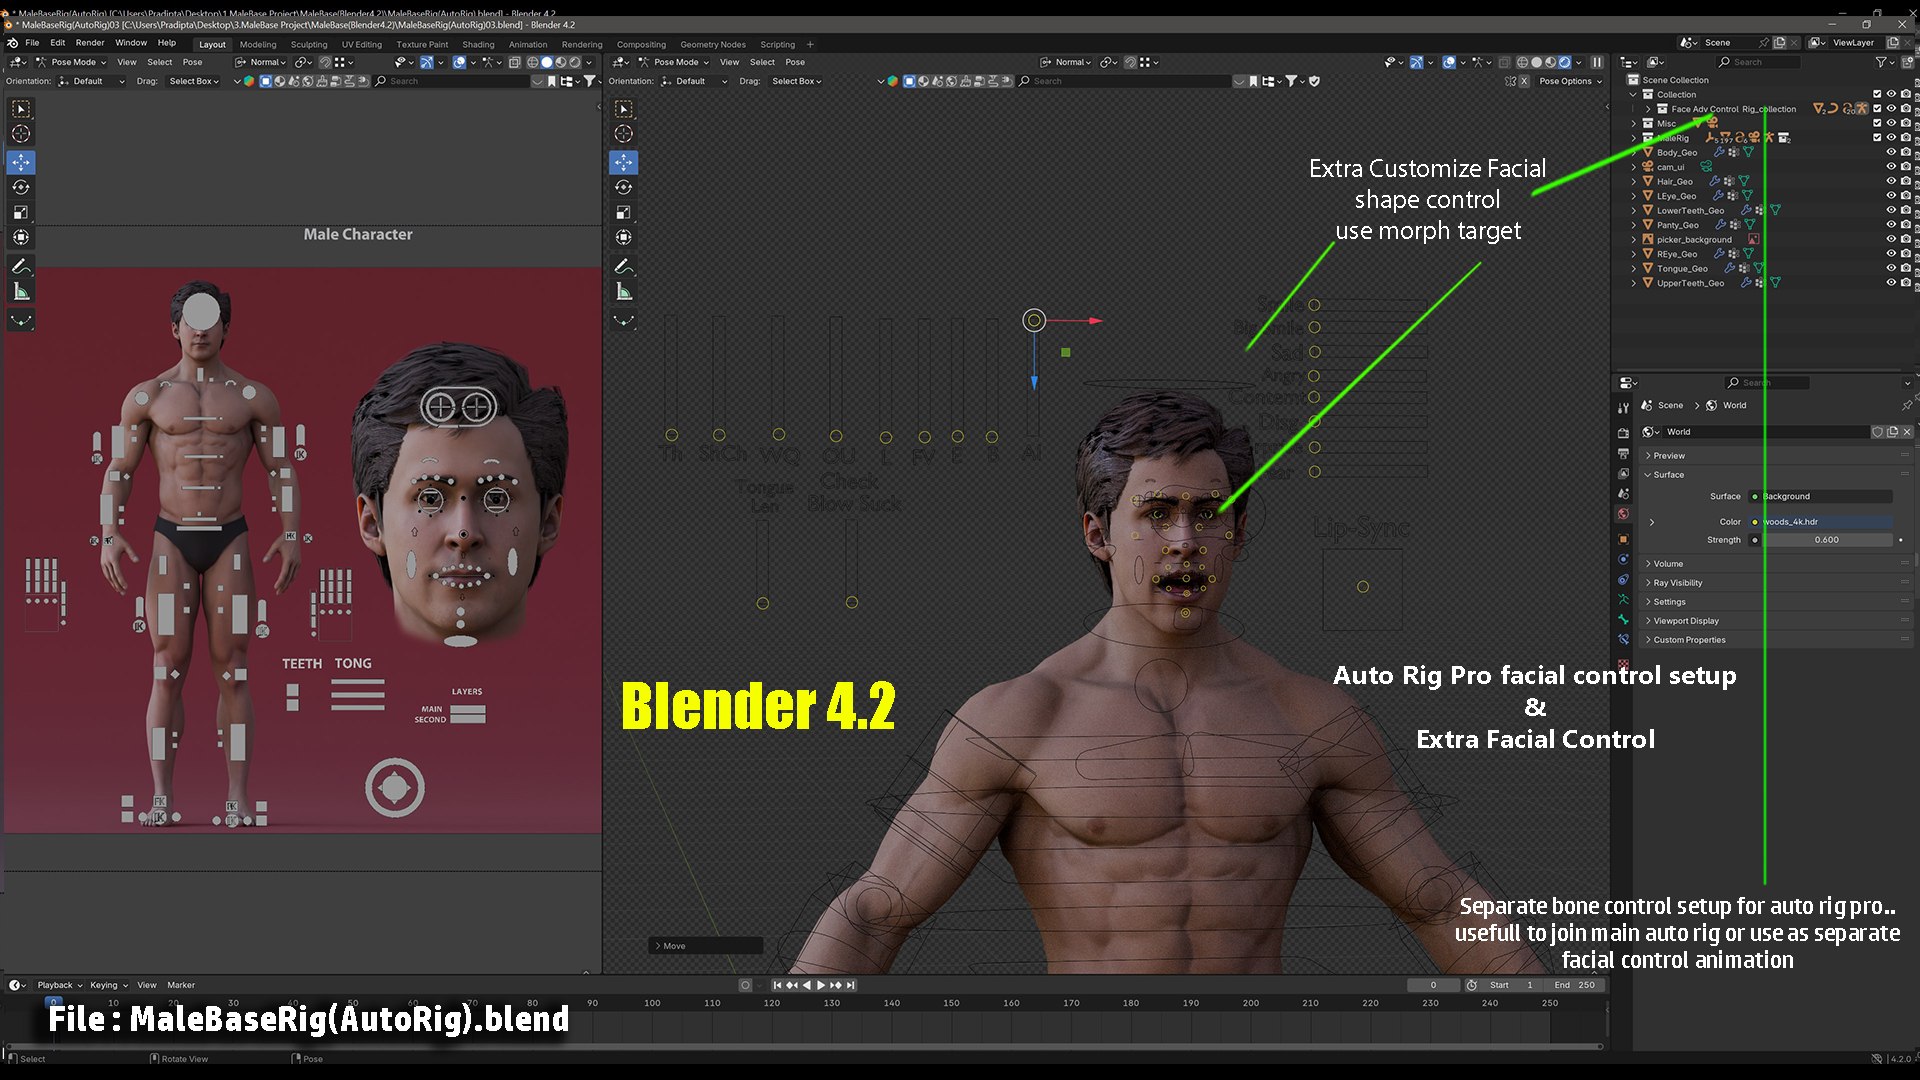The width and height of the screenshot is (1920, 1080).
Task: Click the End frame 250 field
Action: (x=1575, y=985)
